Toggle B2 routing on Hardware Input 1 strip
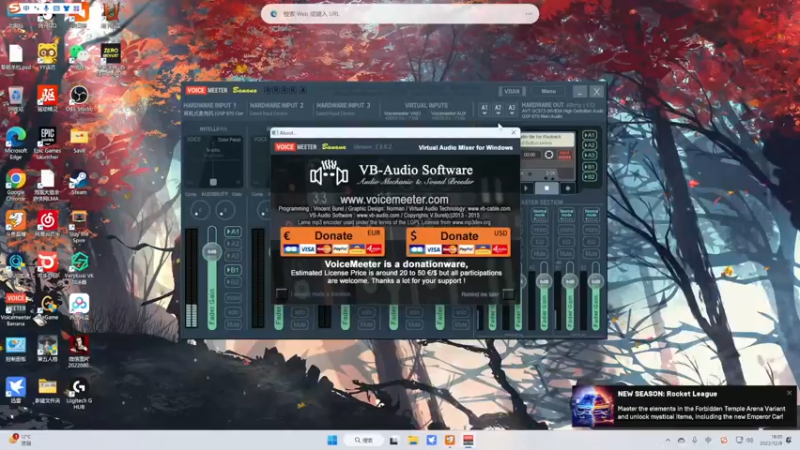This screenshot has height=450, width=800. tap(233, 282)
